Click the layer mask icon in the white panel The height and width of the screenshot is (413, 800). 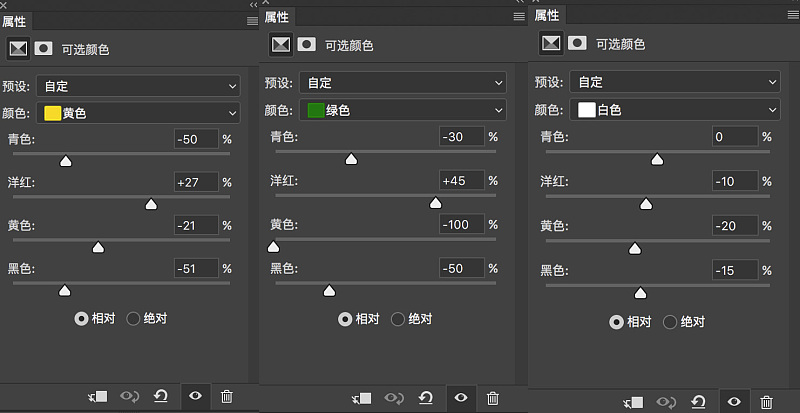point(577,43)
